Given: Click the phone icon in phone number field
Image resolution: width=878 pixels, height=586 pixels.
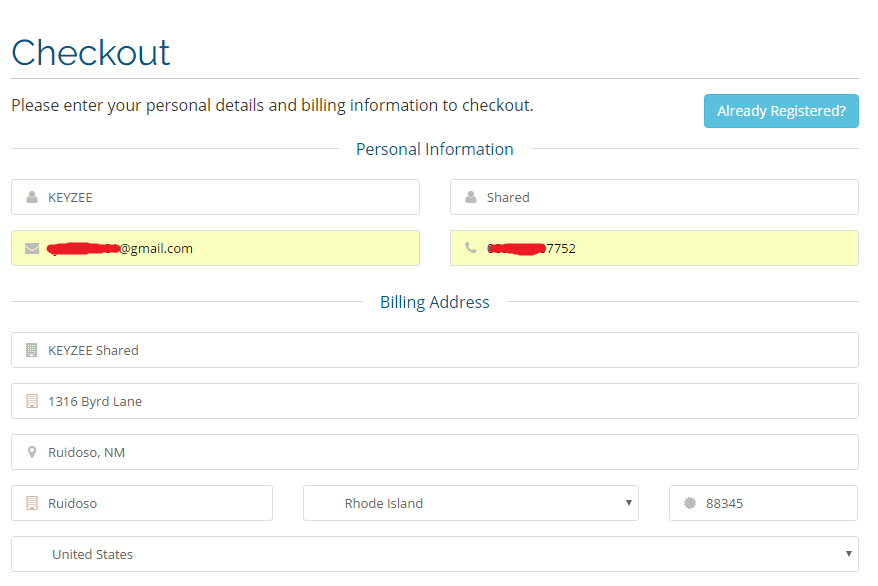Looking at the screenshot, I should pyautogui.click(x=471, y=248).
